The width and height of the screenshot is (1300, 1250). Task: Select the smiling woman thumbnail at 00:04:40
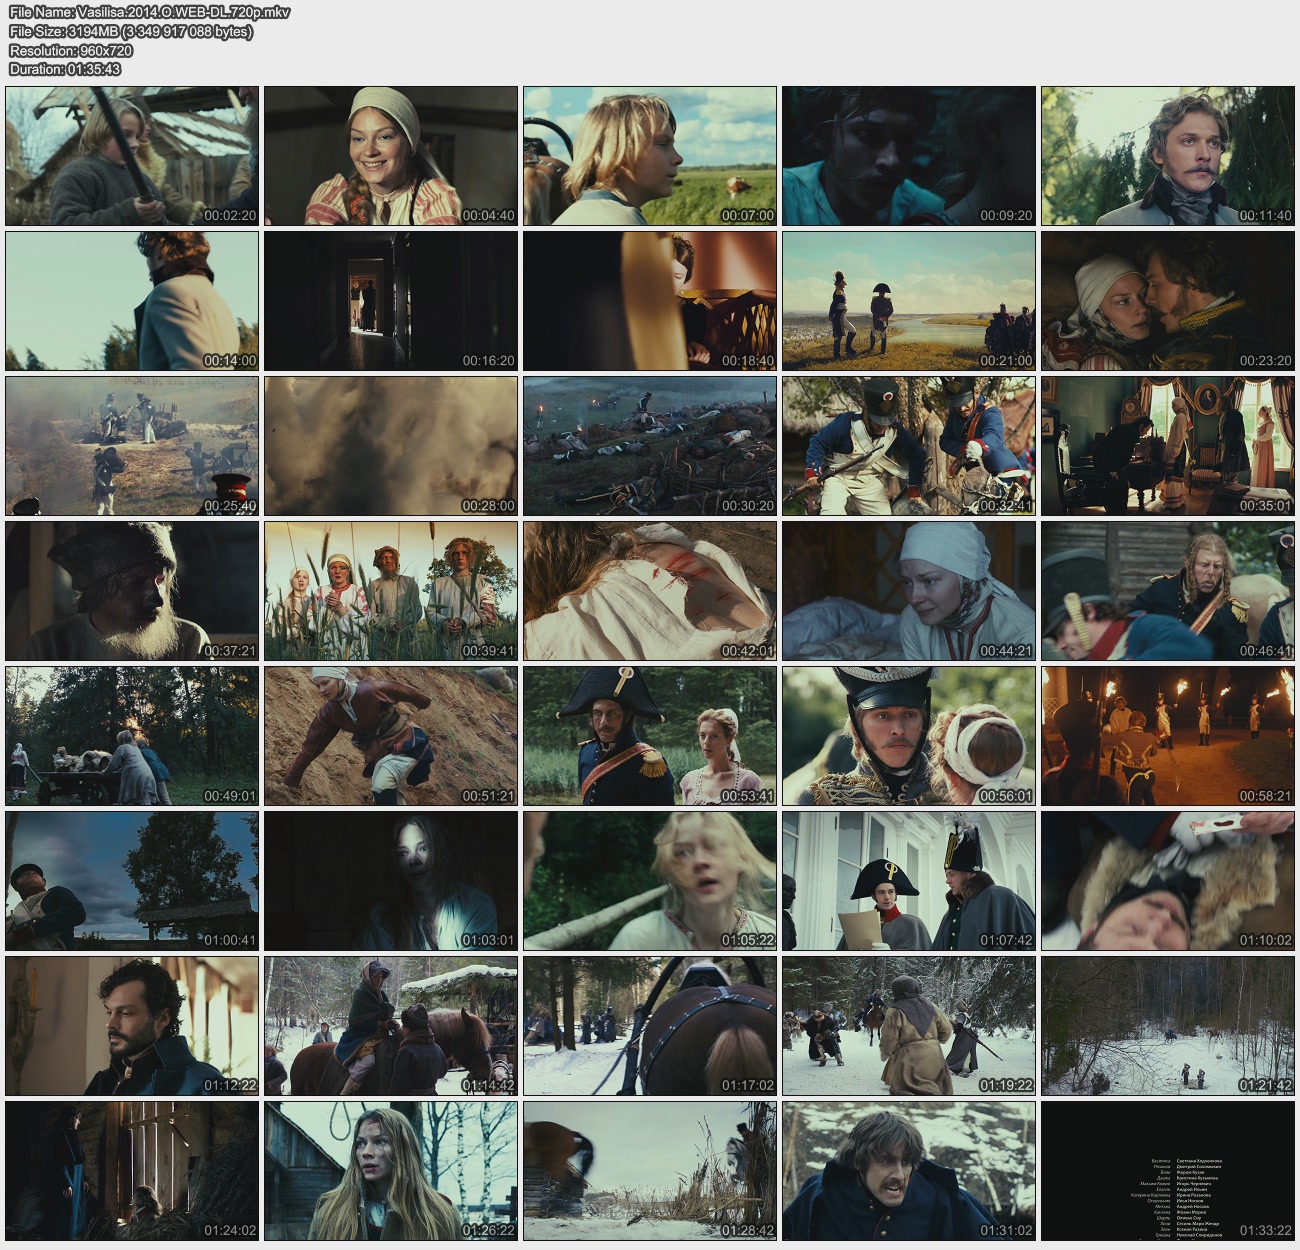[x=391, y=156]
